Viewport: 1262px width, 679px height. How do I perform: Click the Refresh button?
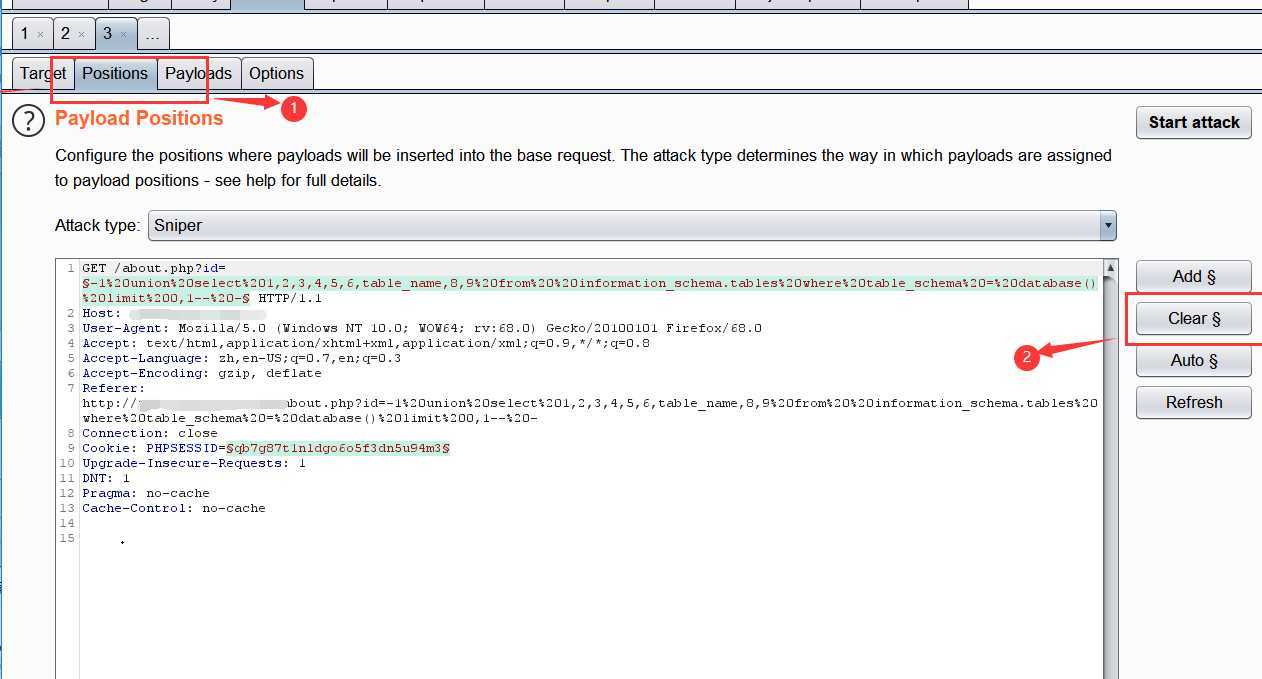pos(1194,402)
